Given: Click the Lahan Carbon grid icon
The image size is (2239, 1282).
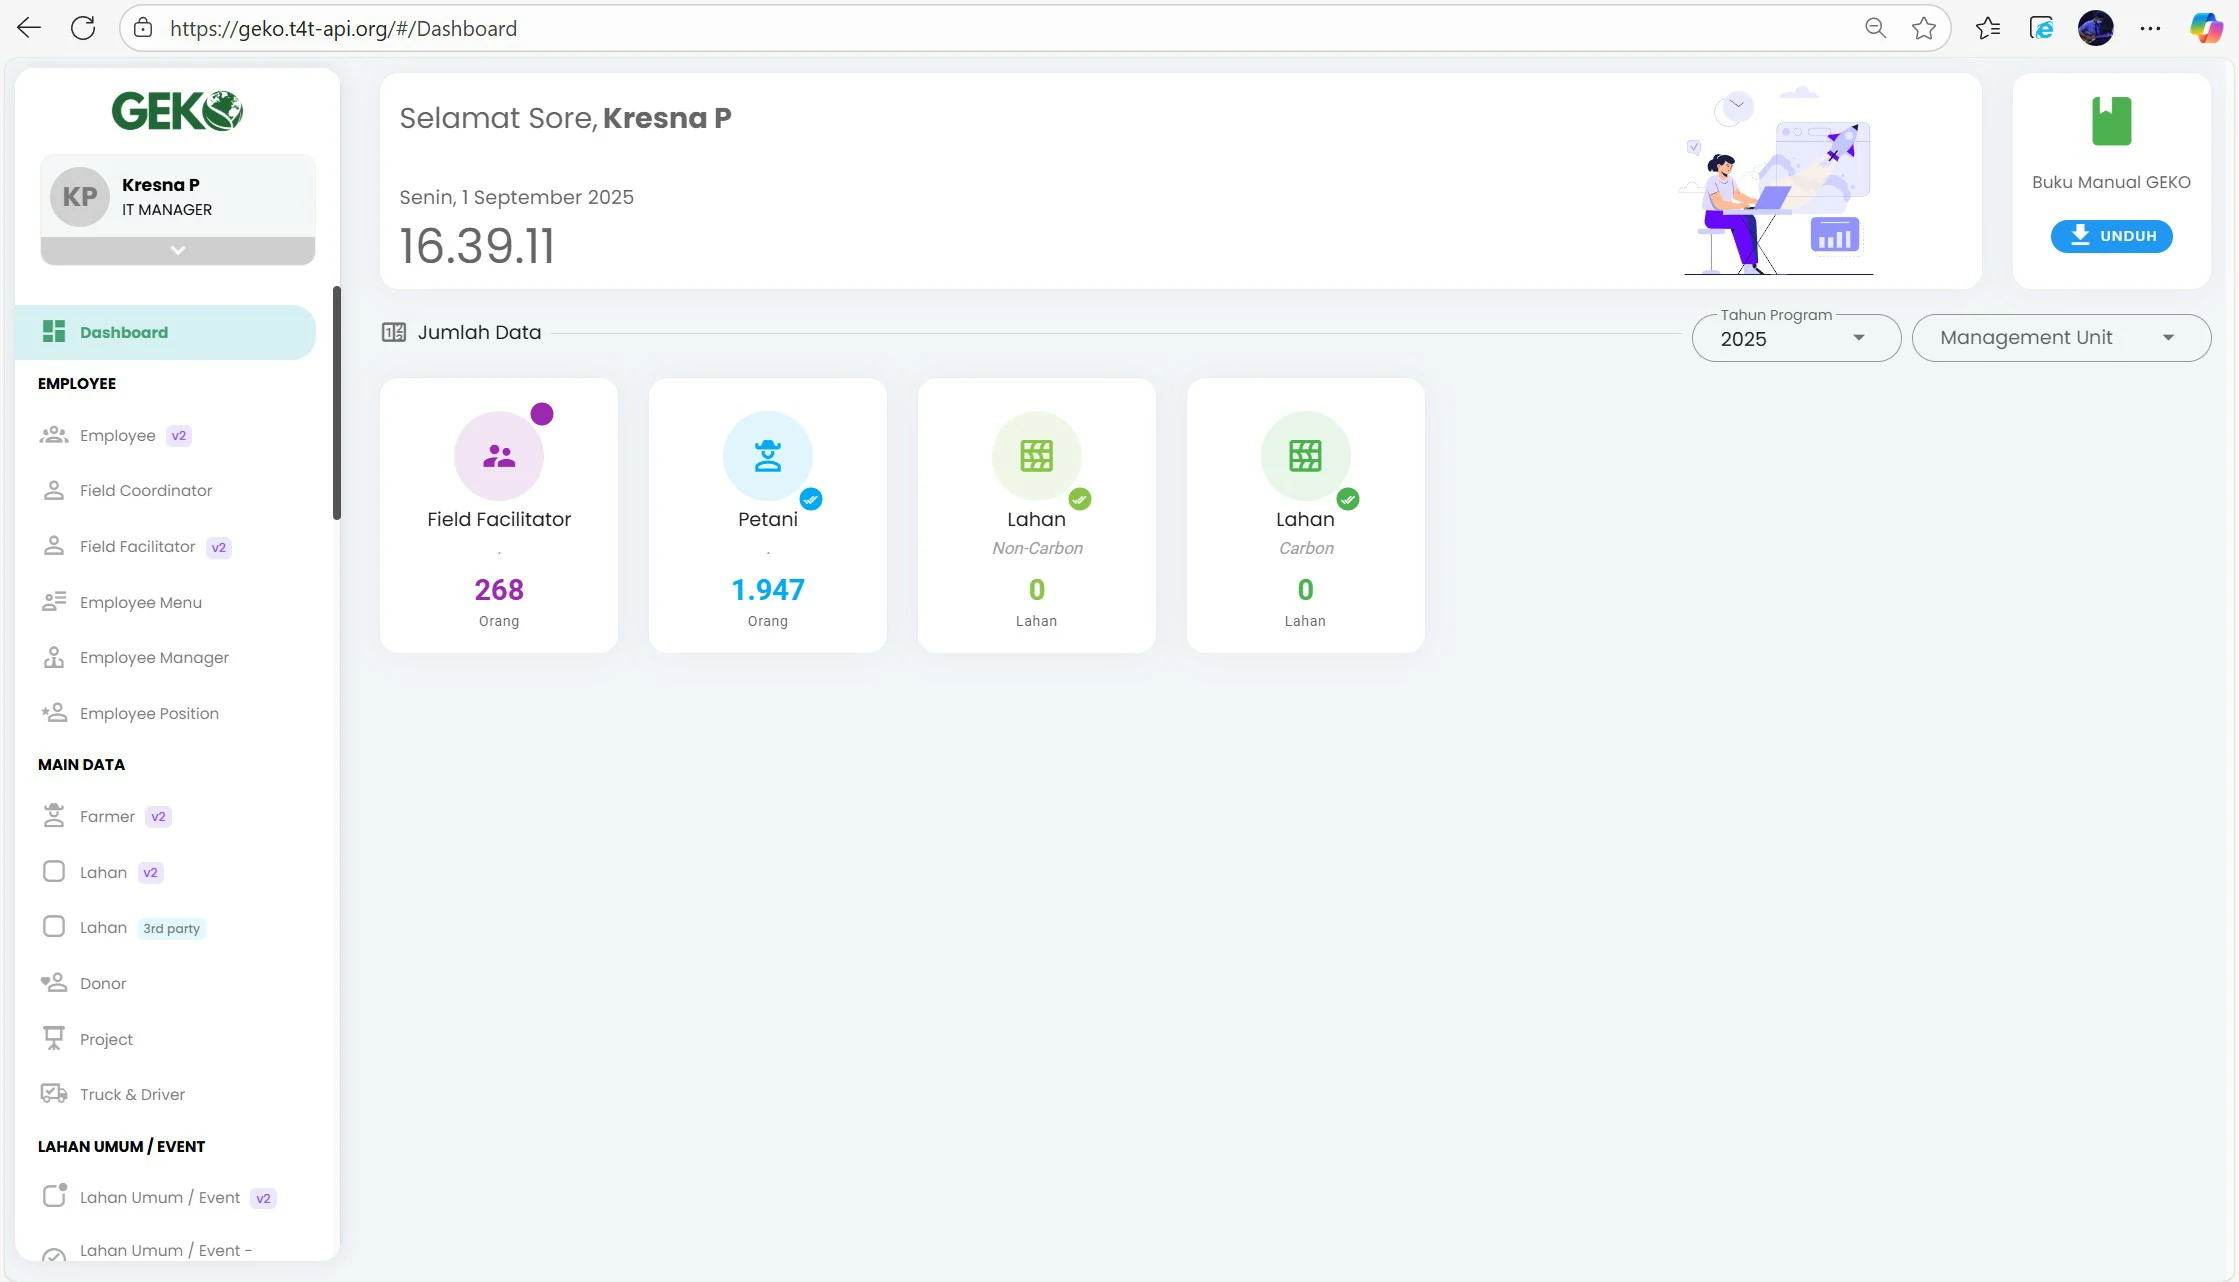Looking at the screenshot, I should coord(1305,456).
